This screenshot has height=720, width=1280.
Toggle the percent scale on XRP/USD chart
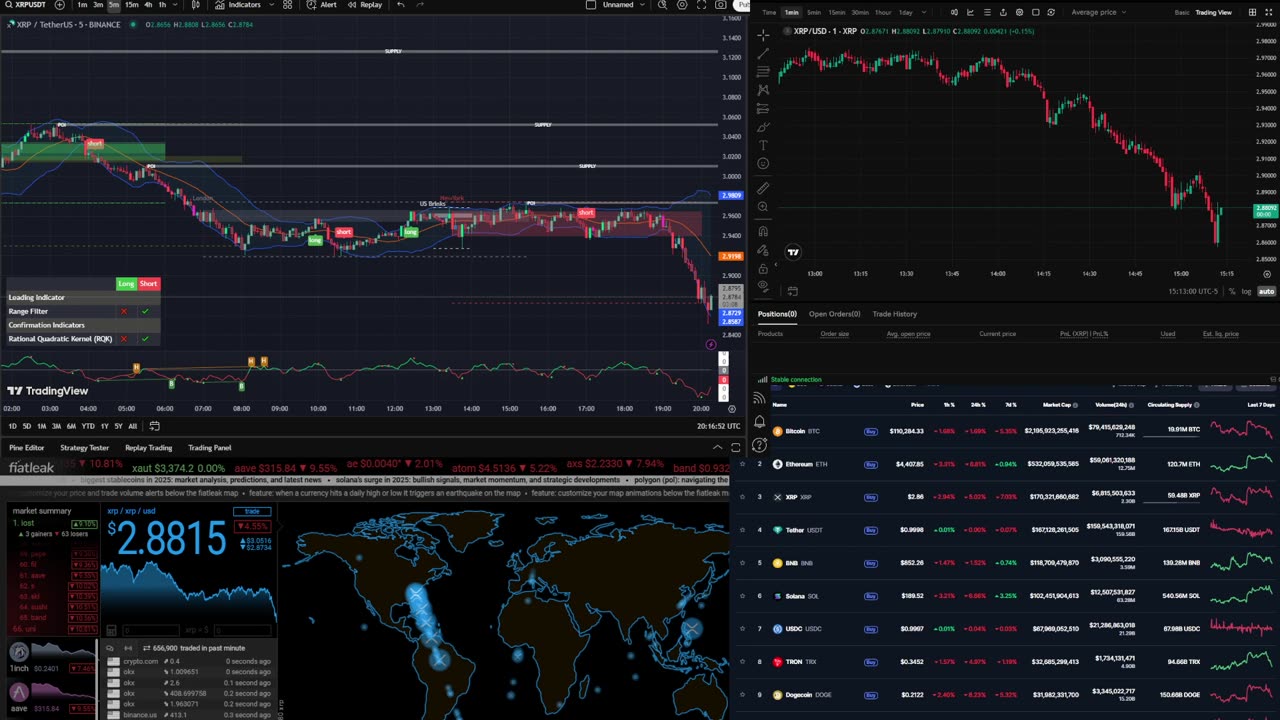(x=1232, y=291)
